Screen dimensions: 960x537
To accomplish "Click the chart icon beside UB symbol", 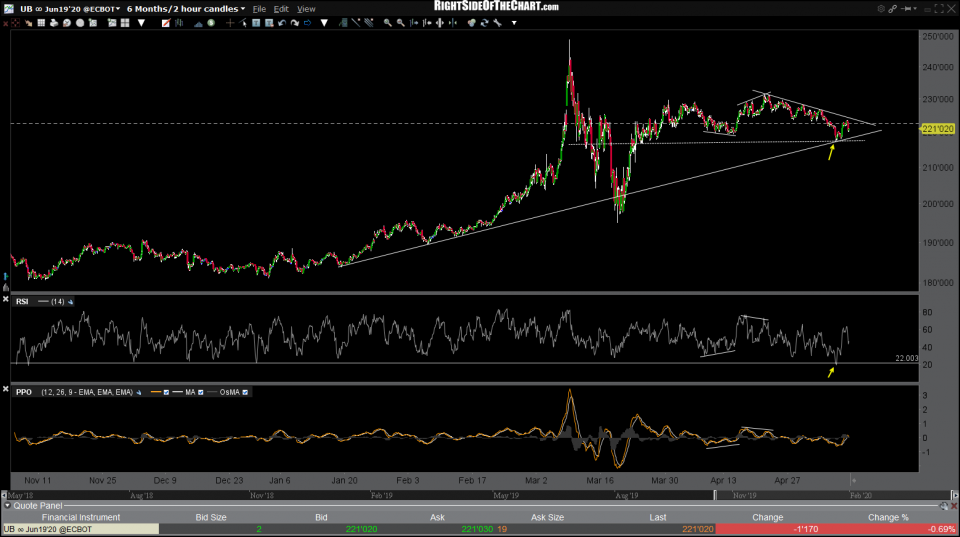I will coord(8,8).
